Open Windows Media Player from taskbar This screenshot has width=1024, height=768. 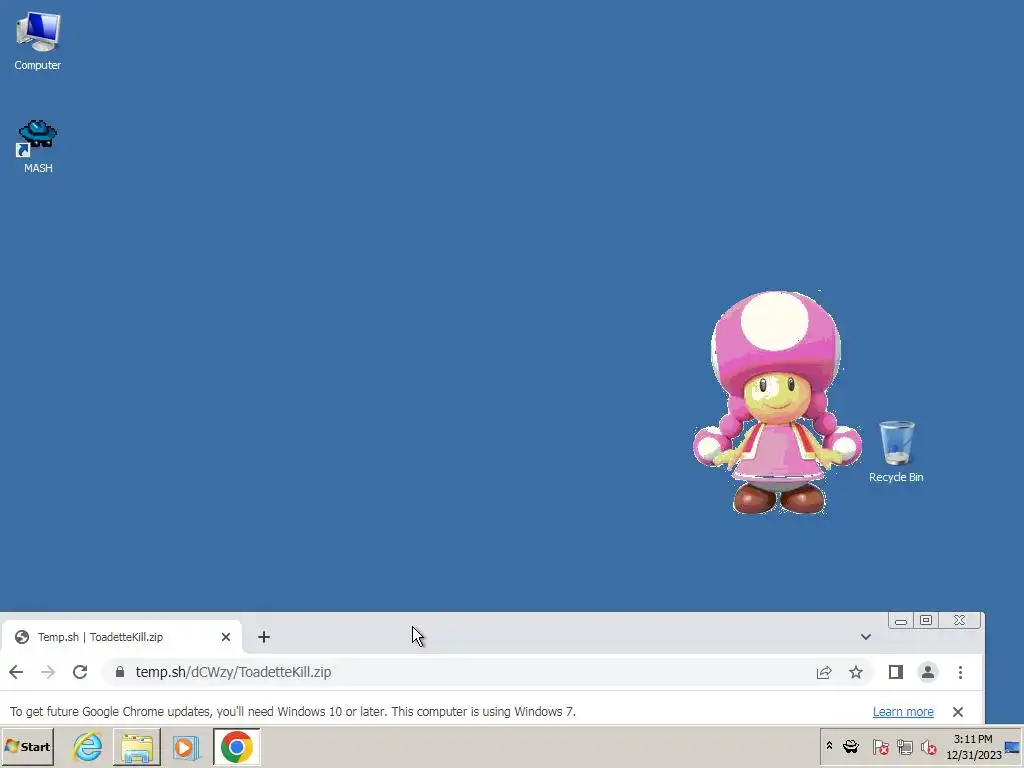tap(186, 746)
